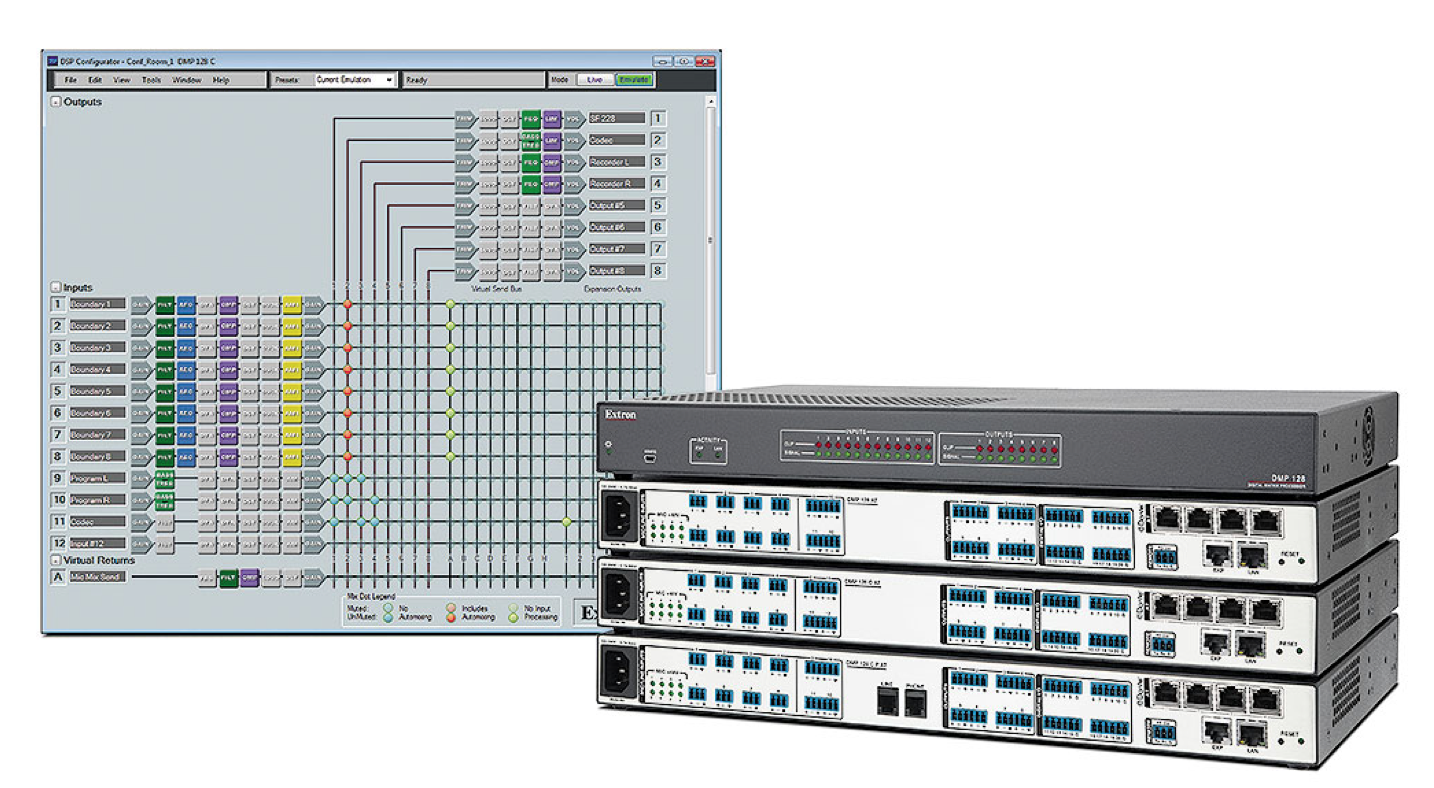This screenshot has height=788, width=1434.
Task: Open the purple CMP block on Mic Mix Send
Action: point(249,577)
